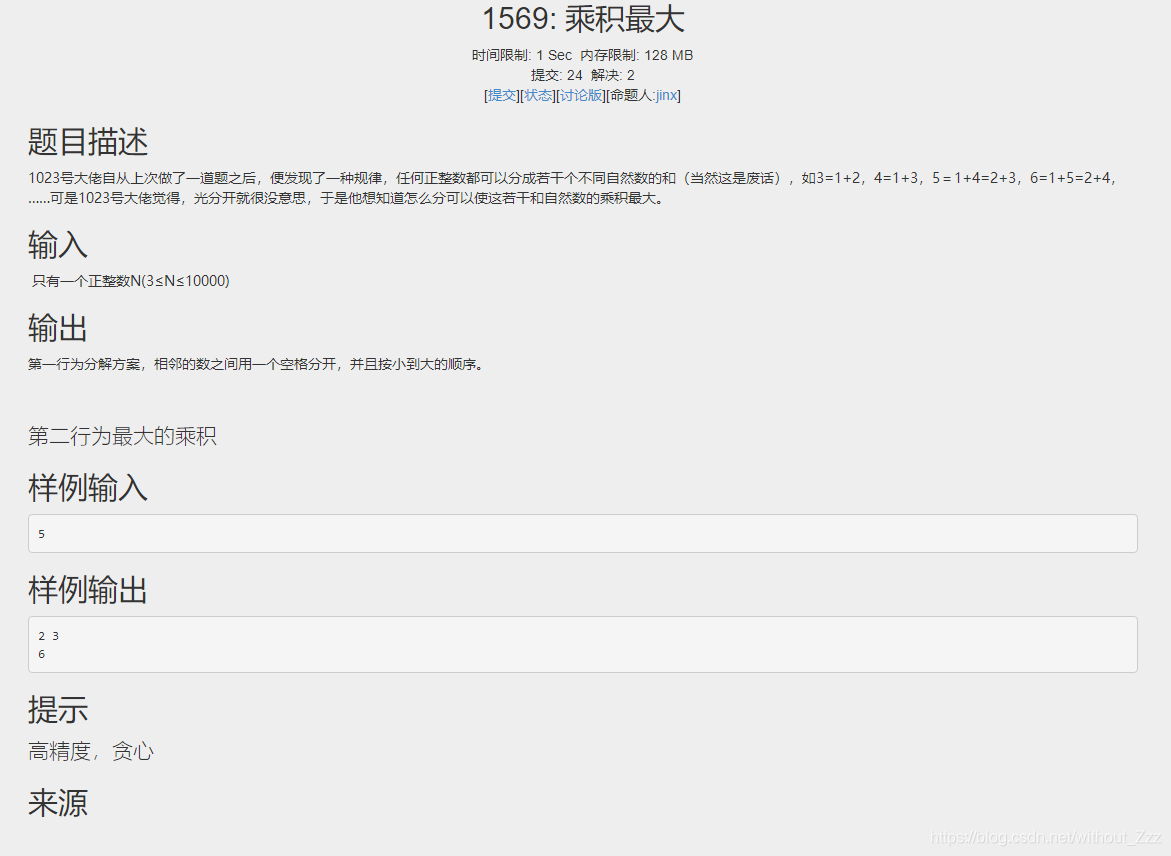Open the 讨论版 discussion board link
Viewport: 1171px width, 856px height.
tap(581, 96)
